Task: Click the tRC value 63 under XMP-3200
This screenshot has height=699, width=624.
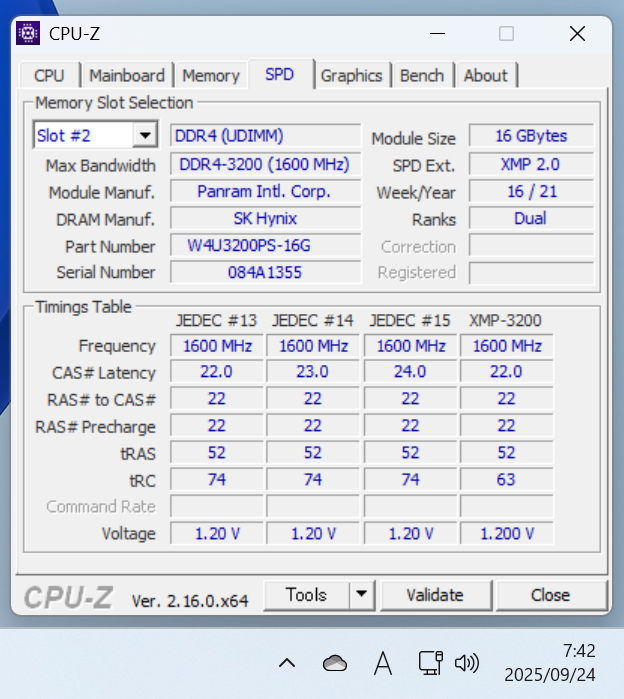Action: point(506,480)
